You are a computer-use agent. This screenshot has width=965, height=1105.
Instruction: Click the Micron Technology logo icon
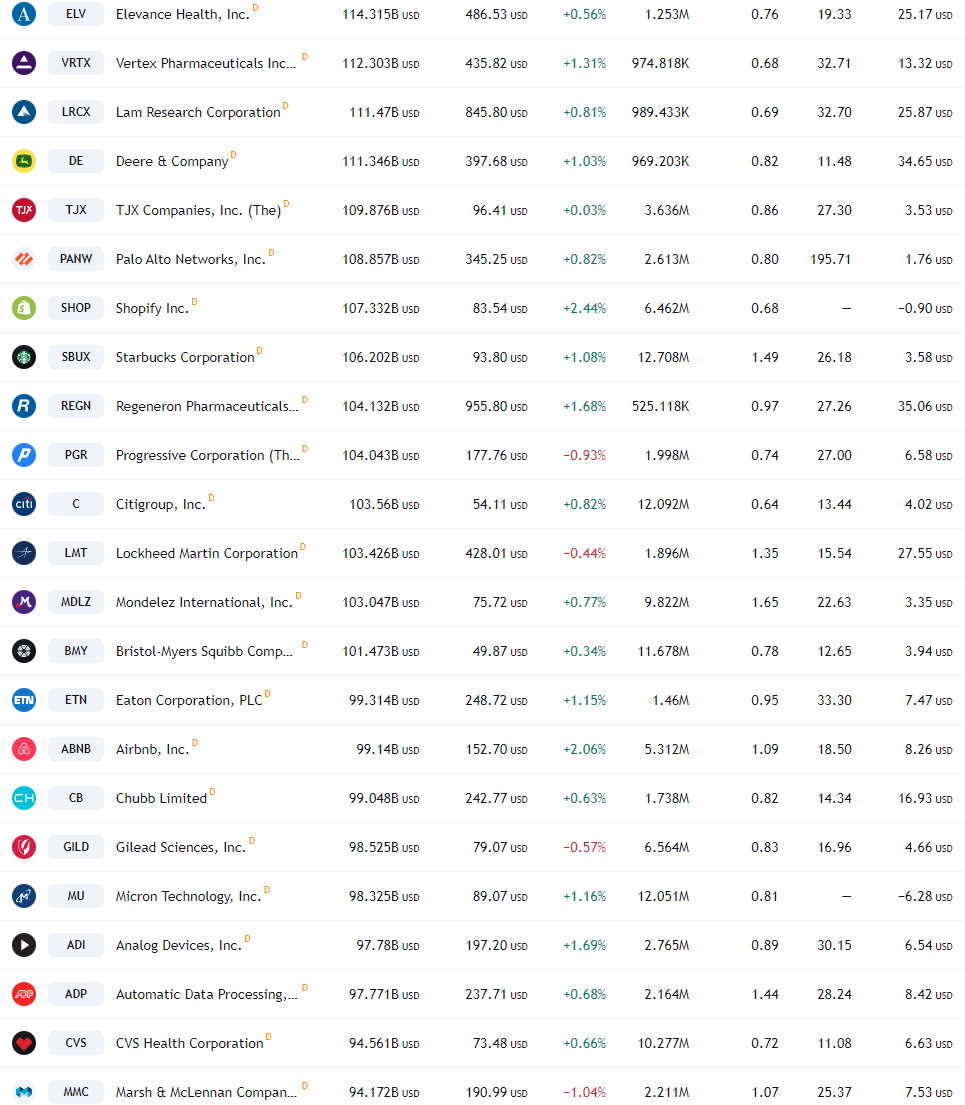coord(24,896)
